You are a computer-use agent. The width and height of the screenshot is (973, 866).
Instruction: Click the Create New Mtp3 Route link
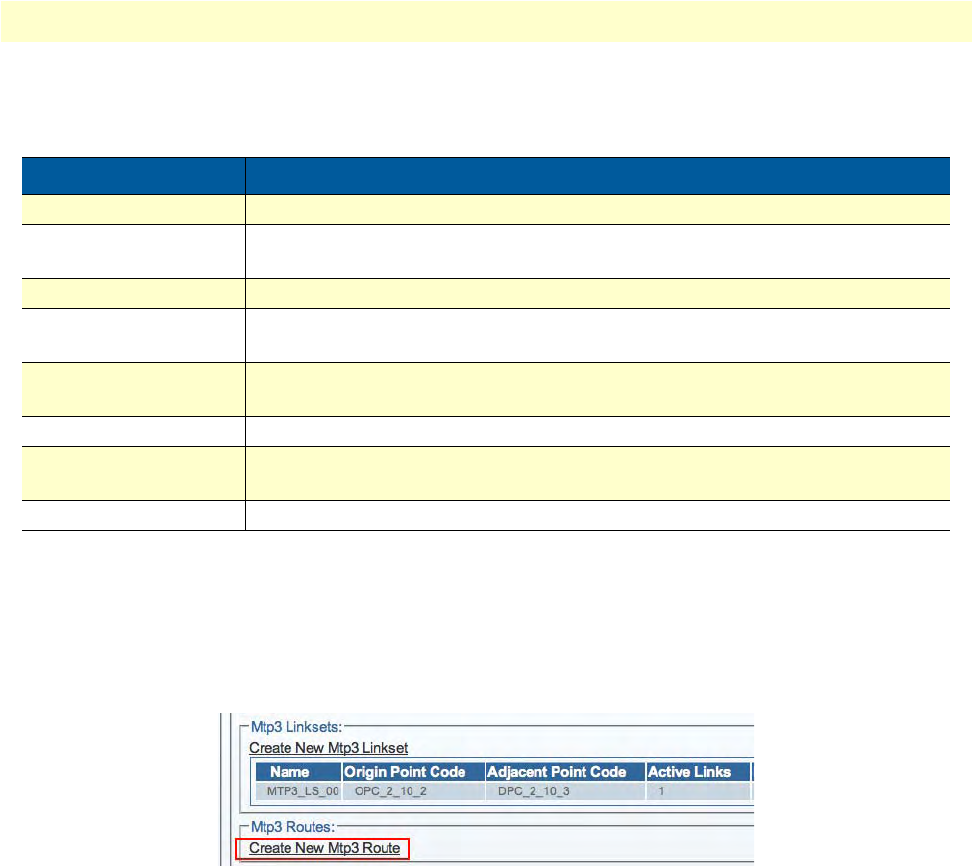pos(324,848)
